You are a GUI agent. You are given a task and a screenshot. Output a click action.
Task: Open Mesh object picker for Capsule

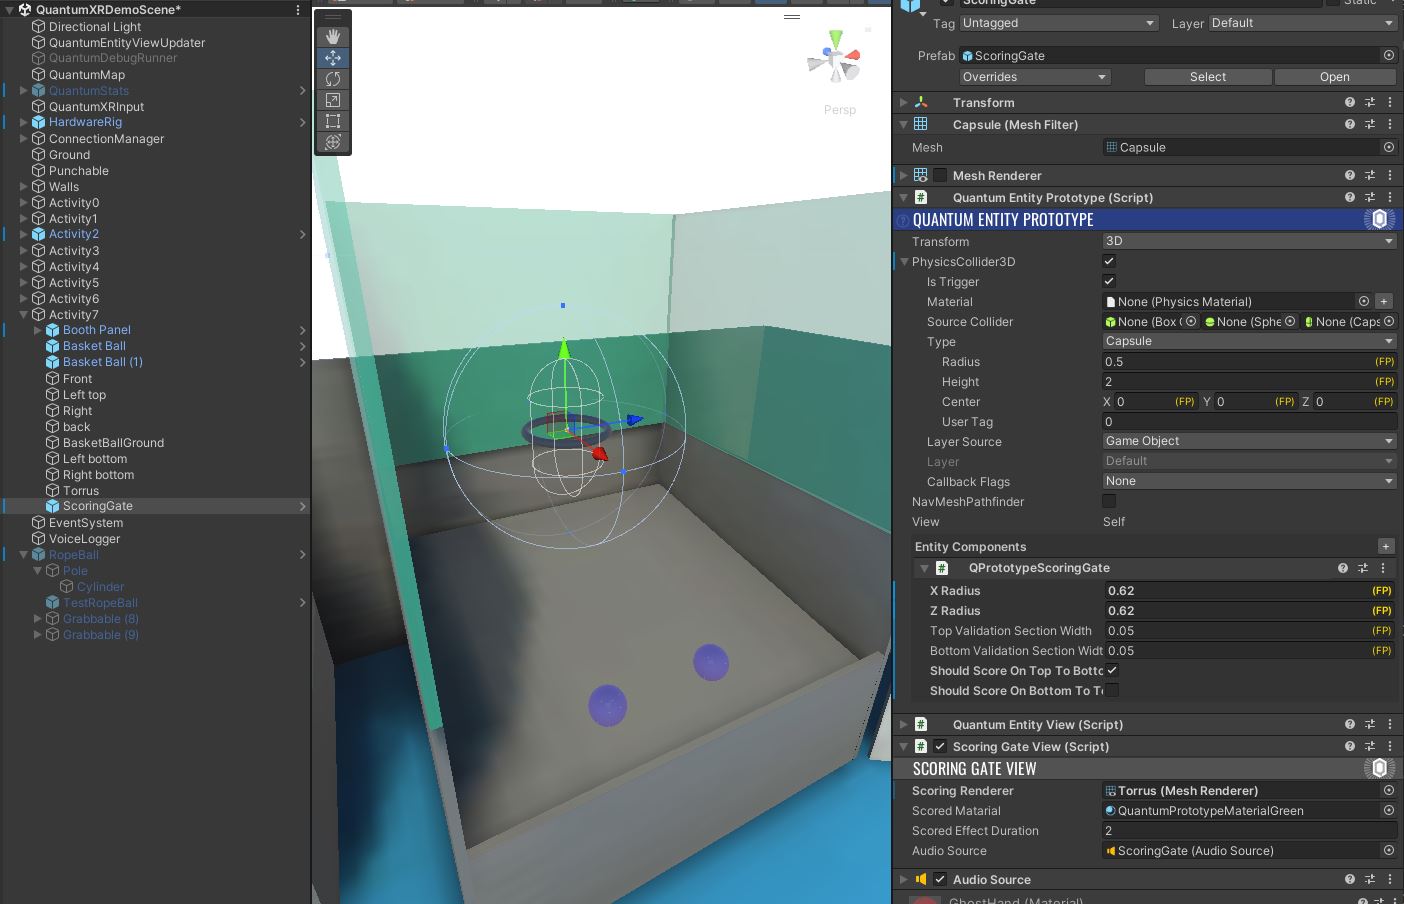(1389, 147)
